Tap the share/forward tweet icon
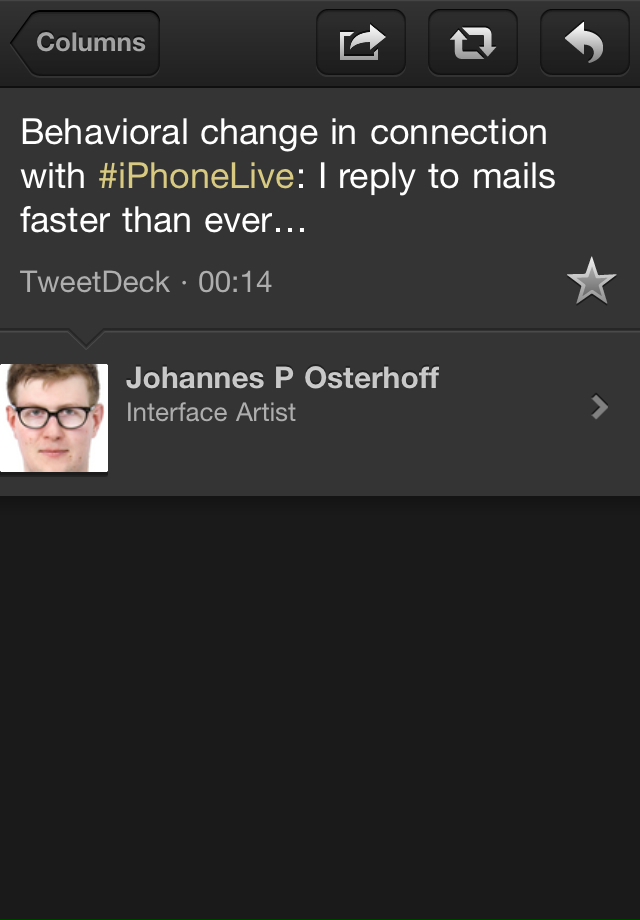640x920 pixels. pos(360,43)
